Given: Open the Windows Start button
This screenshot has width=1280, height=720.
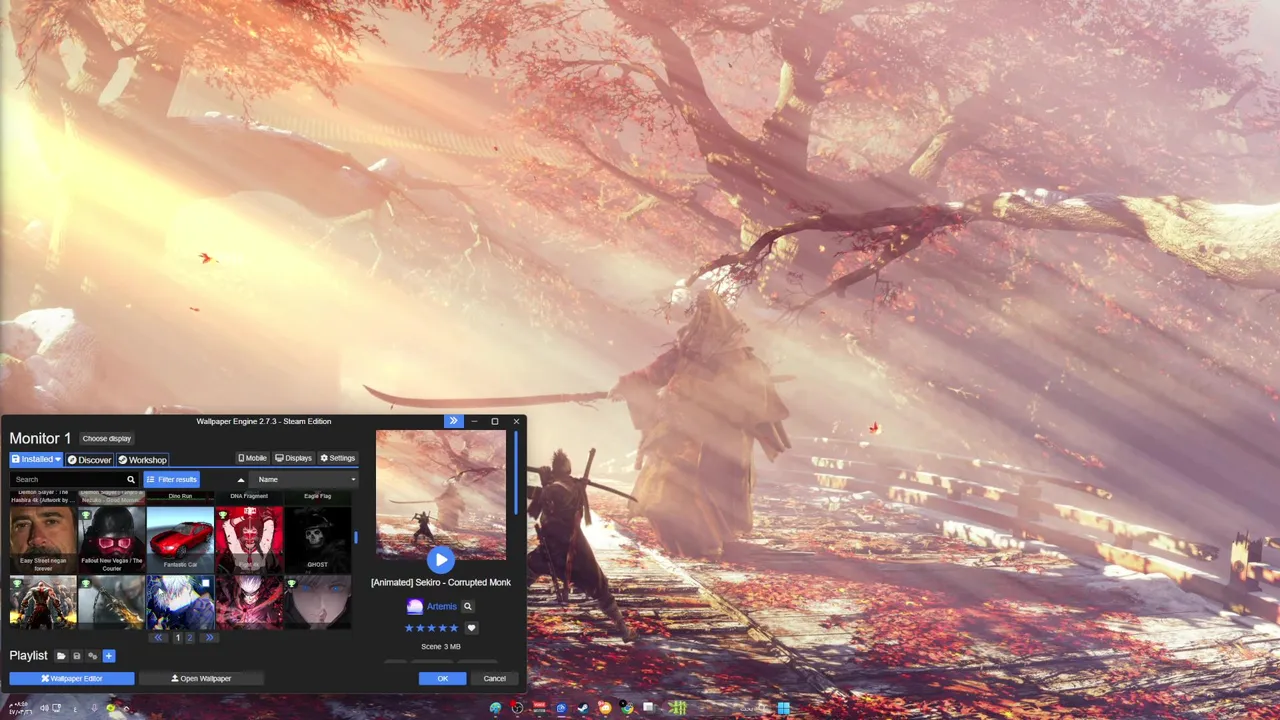Looking at the screenshot, I should point(784,708).
